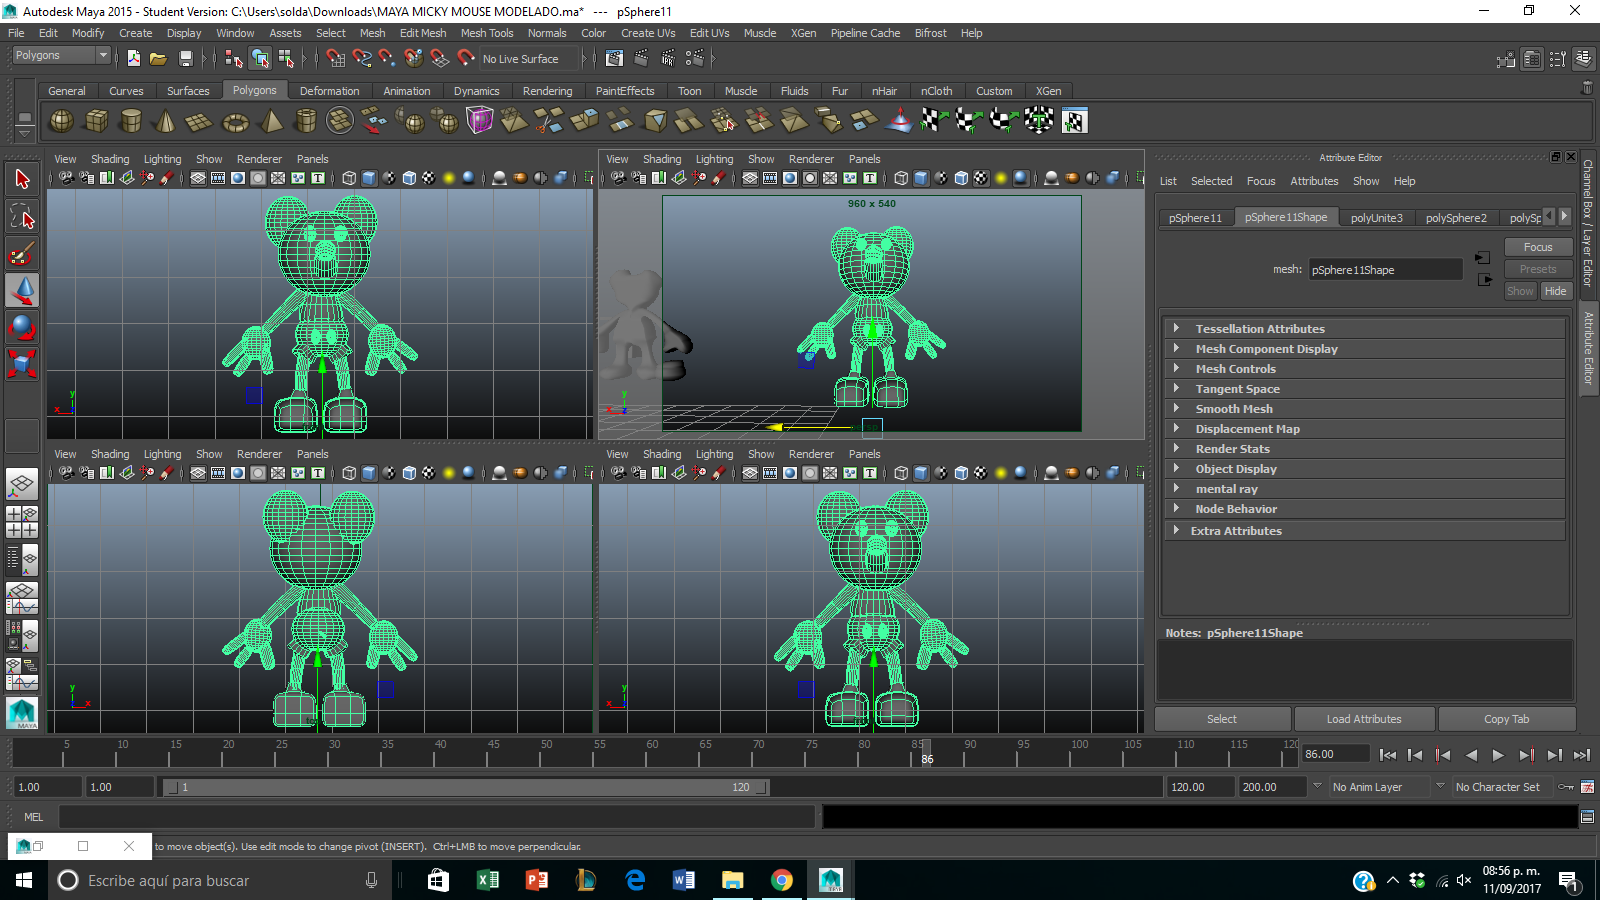
Task: Click the Select camera icon in top-left viewport
Action: click(x=66, y=178)
